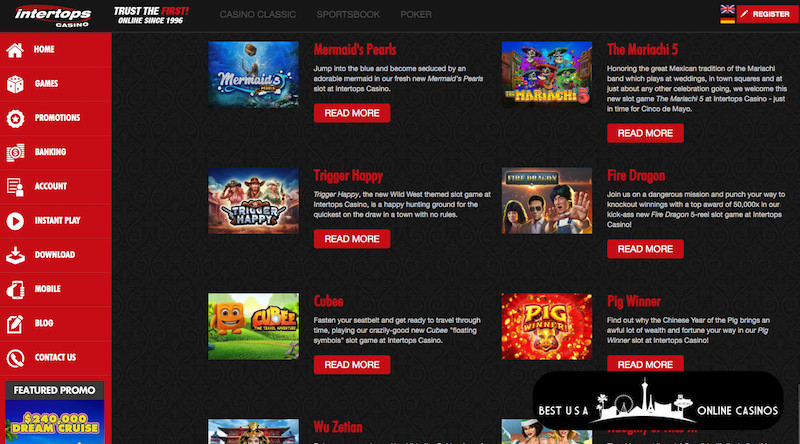Open Blog via the pencil icon
800x444 pixels.
pyautogui.click(x=15, y=324)
